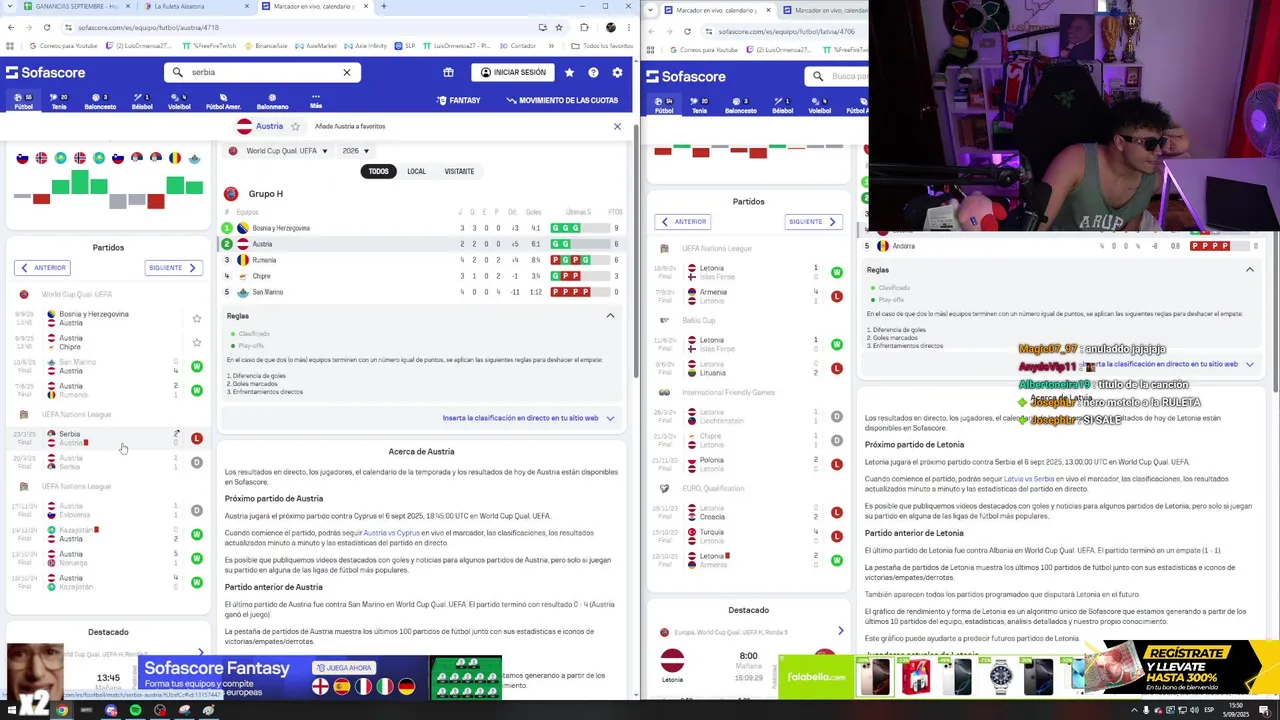Click the search field containing serbia
The width and height of the screenshot is (1280, 720).
click(x=262, y=72)
